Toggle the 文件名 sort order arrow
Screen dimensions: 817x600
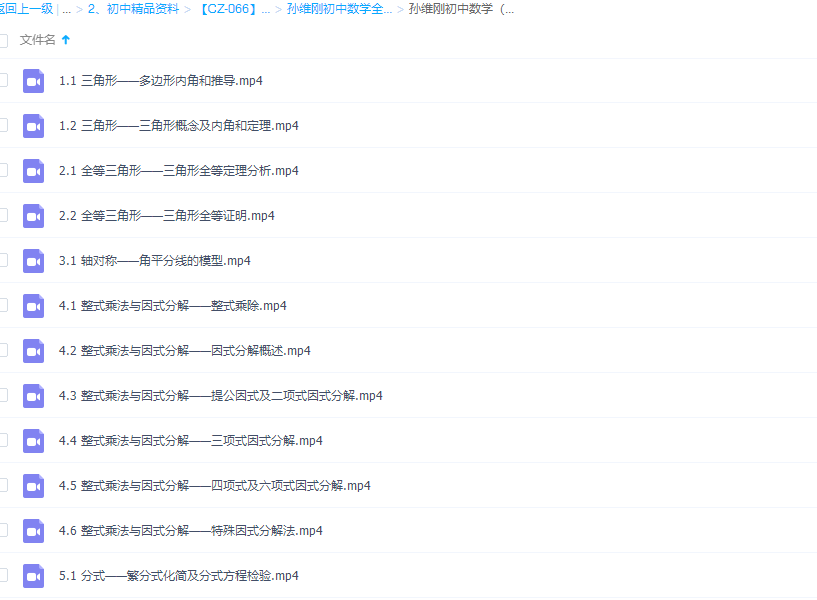[66, 41]
